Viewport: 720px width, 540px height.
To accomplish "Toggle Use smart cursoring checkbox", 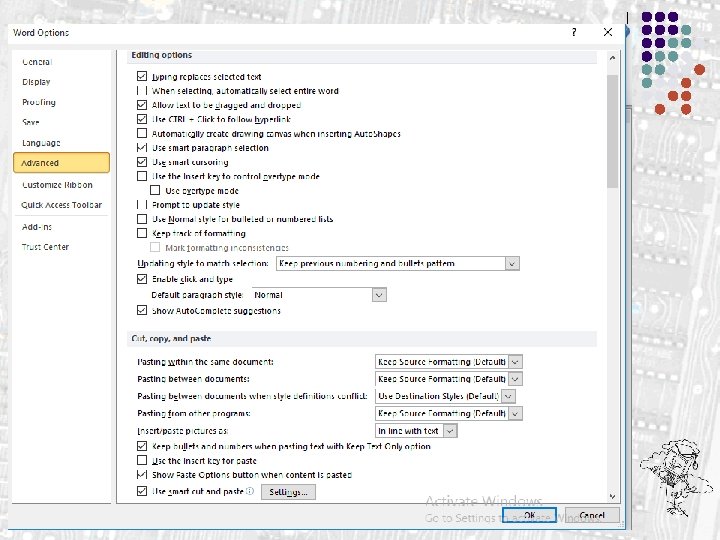I will (142, 162).
